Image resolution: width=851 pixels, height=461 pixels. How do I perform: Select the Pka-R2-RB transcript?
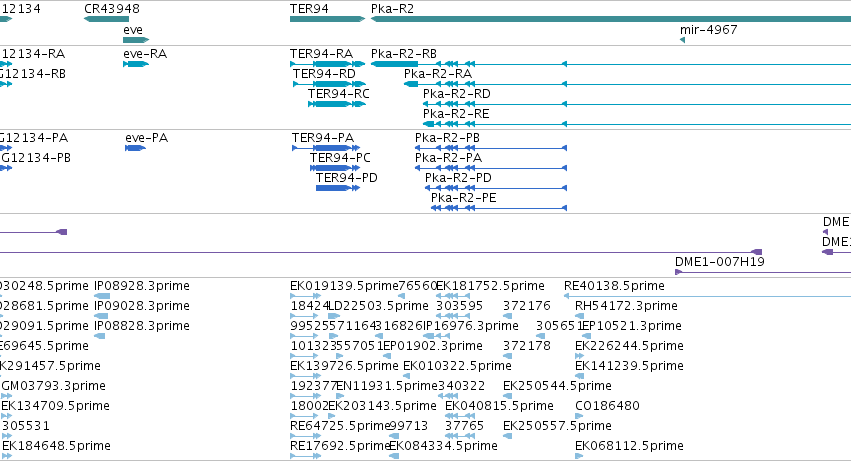pos(611,64)
